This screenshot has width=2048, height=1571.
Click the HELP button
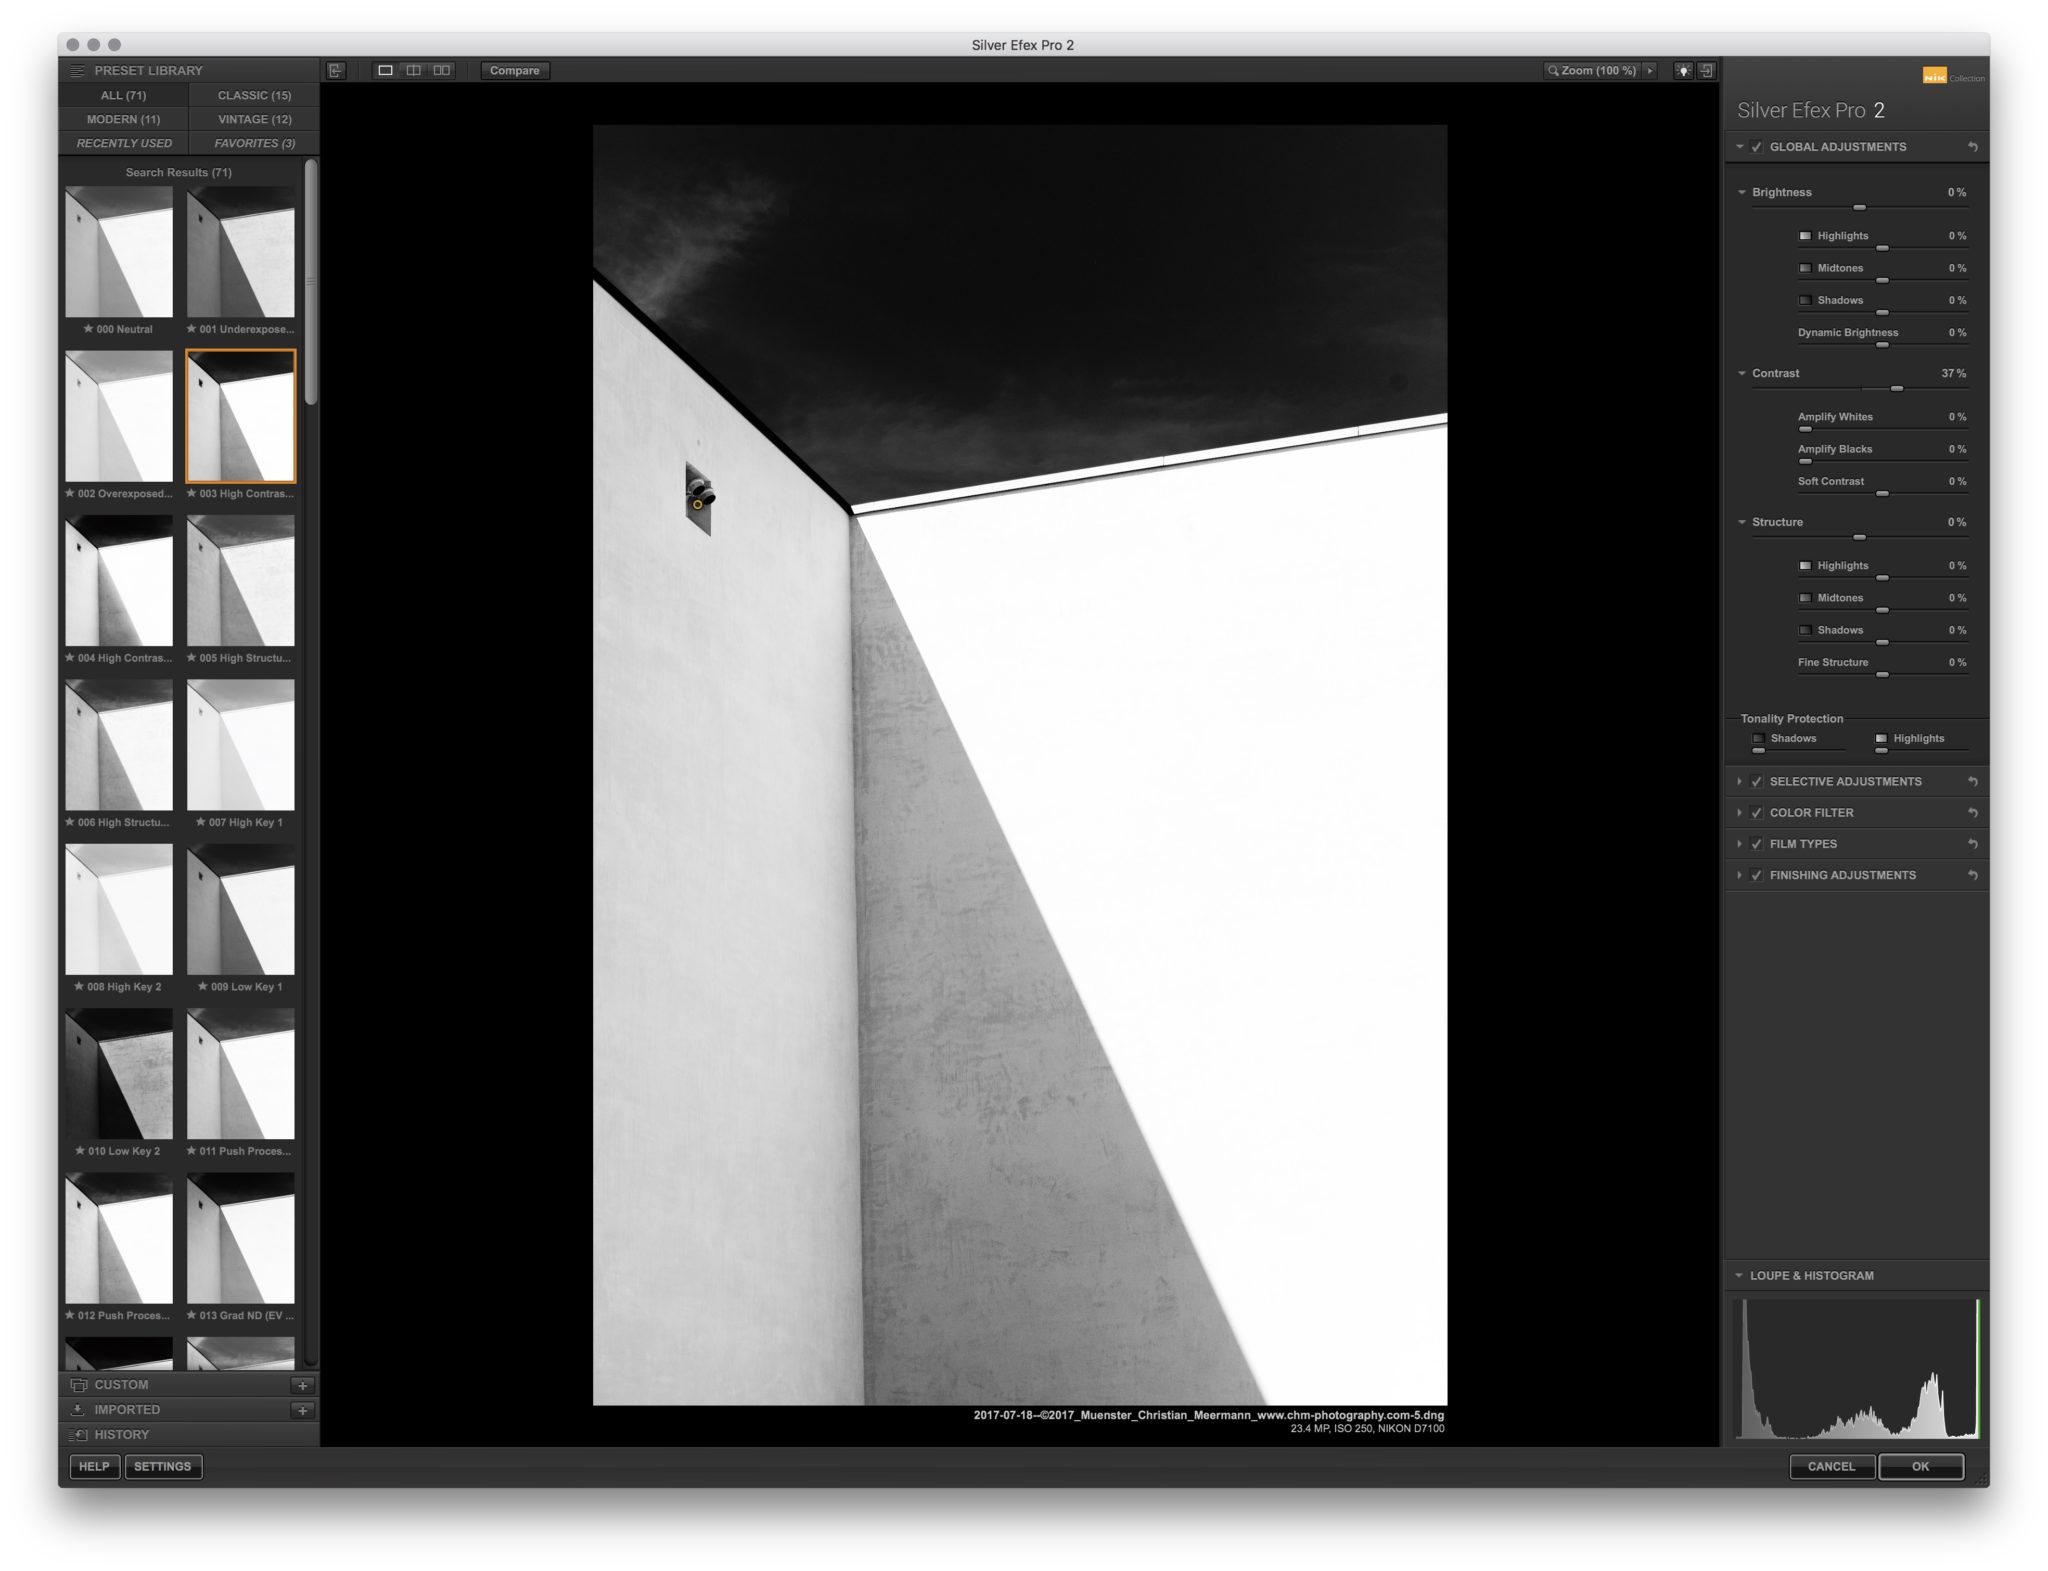(x=94, y=1467)
